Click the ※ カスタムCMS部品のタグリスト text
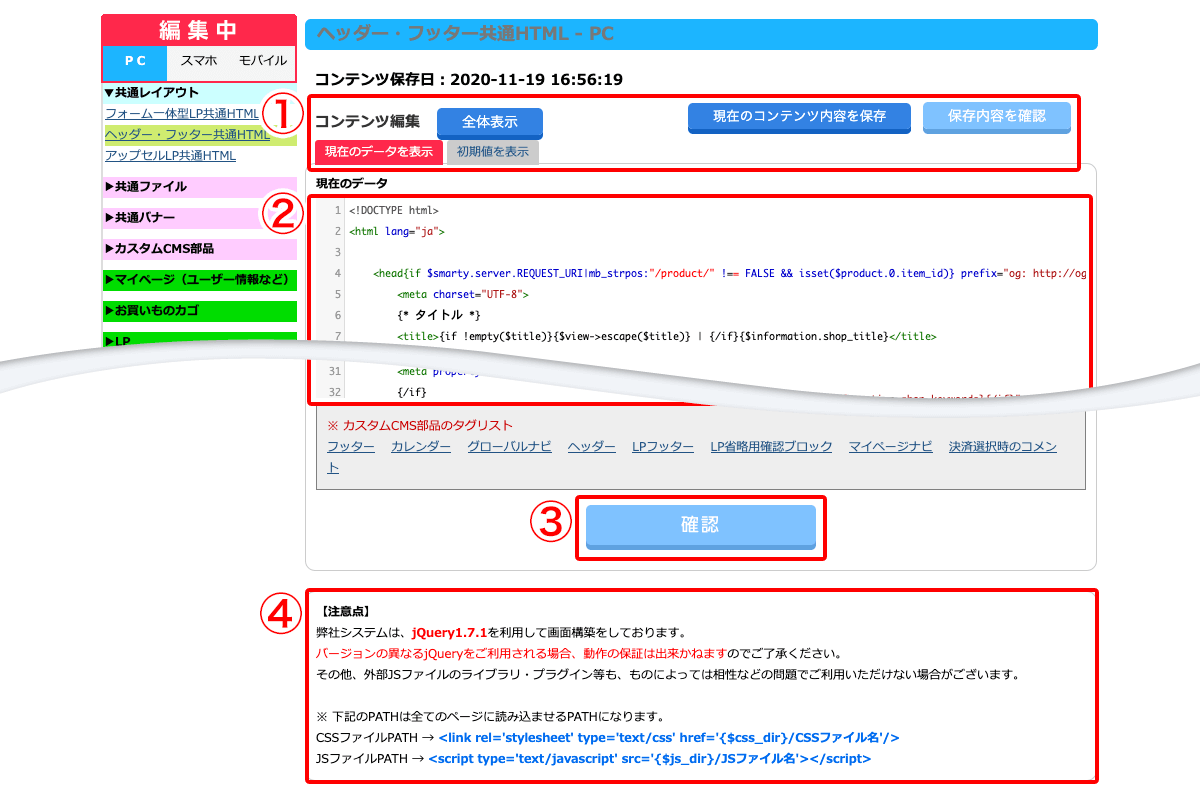 420,426
